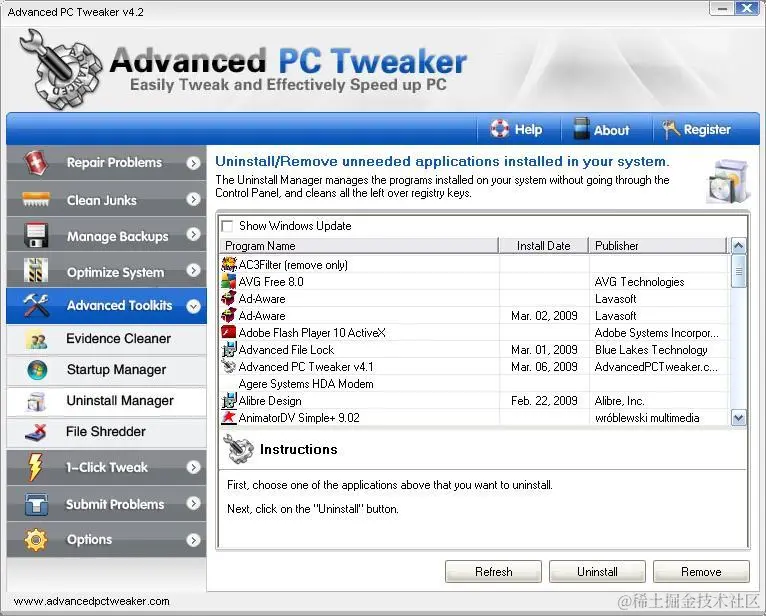Click the AC3Filter program icon
766x616 pixels.
coord(229,265)
